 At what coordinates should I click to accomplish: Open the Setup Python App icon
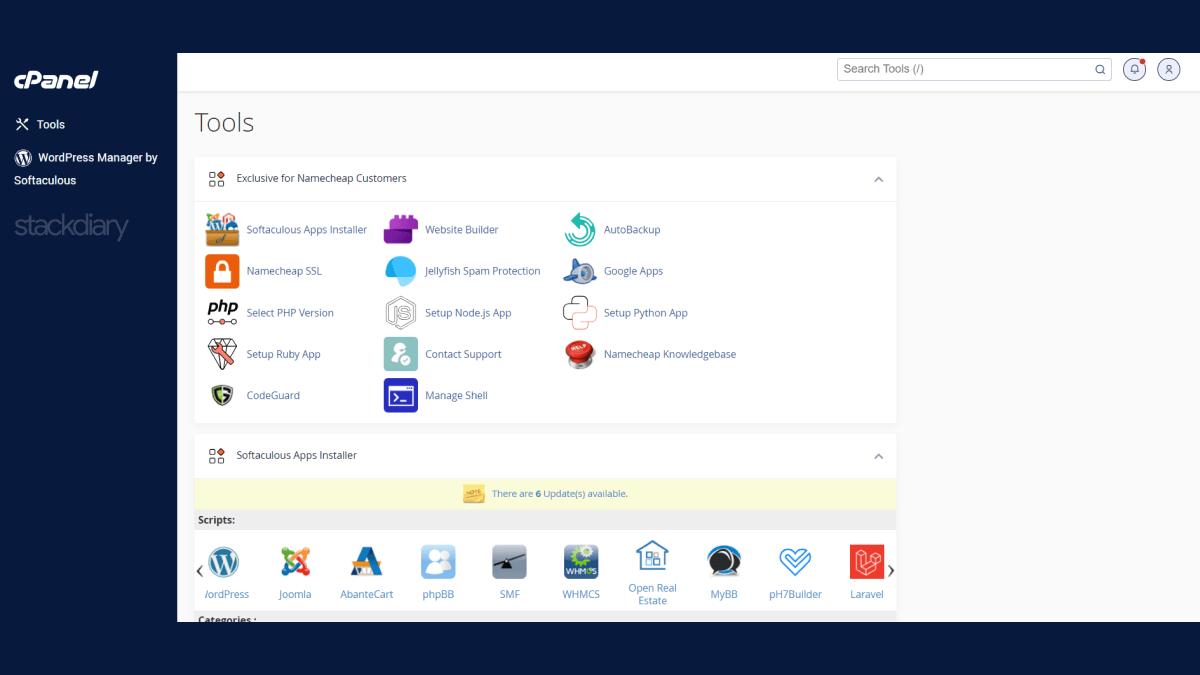(x=580, y=312)
